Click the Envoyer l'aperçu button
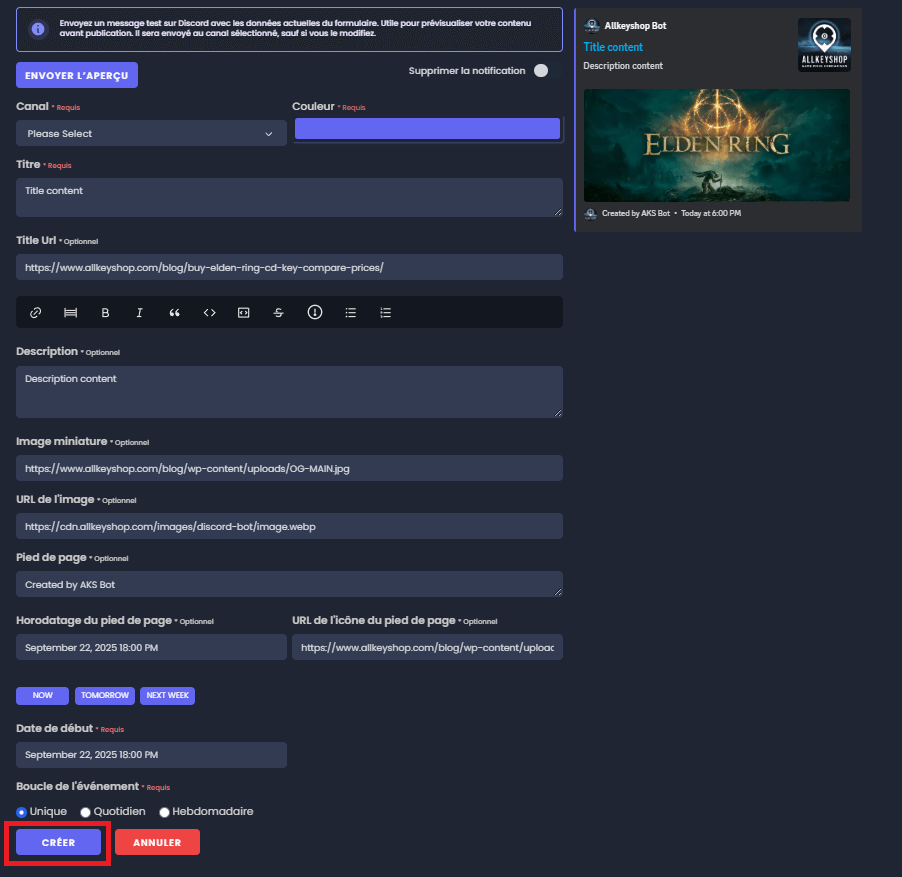The width and height of the screenshot is (902, 877). tap(77, 75)
